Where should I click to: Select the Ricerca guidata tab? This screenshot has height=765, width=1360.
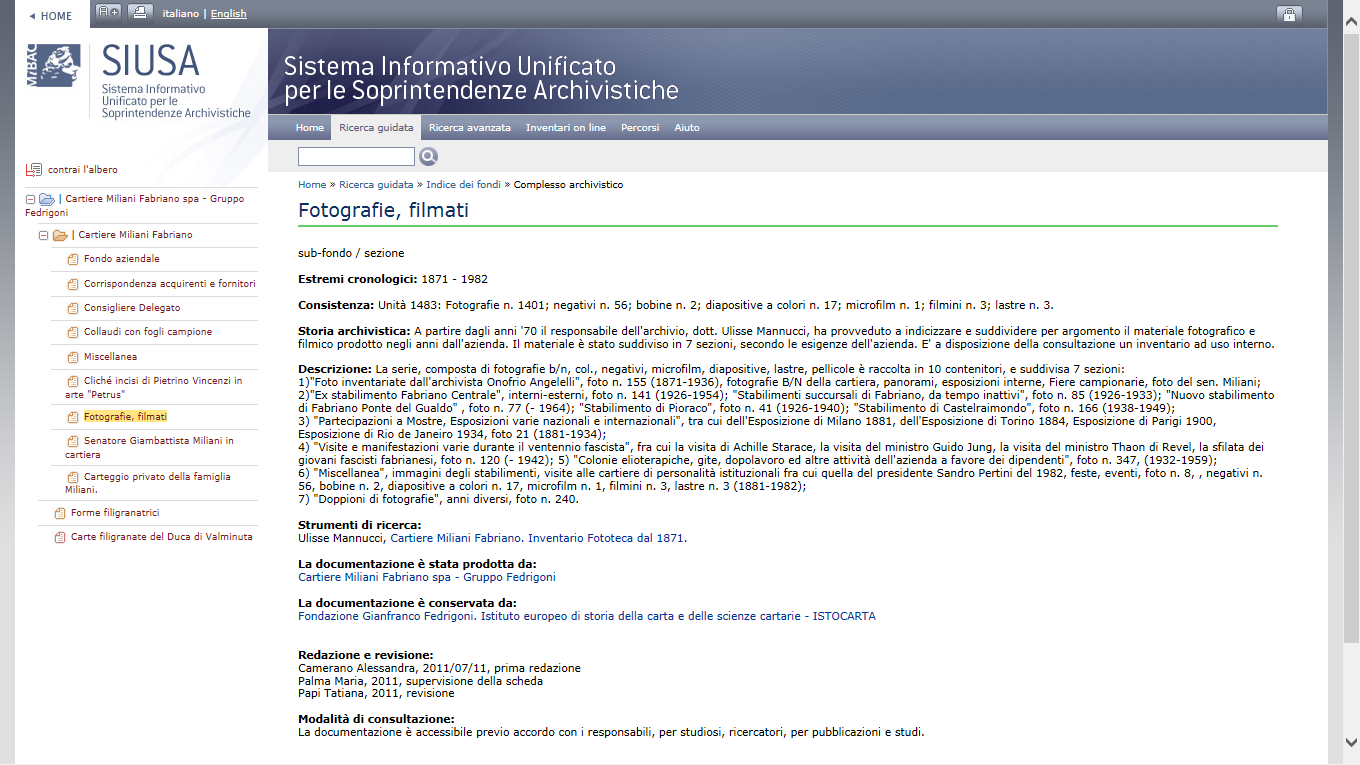376,128
